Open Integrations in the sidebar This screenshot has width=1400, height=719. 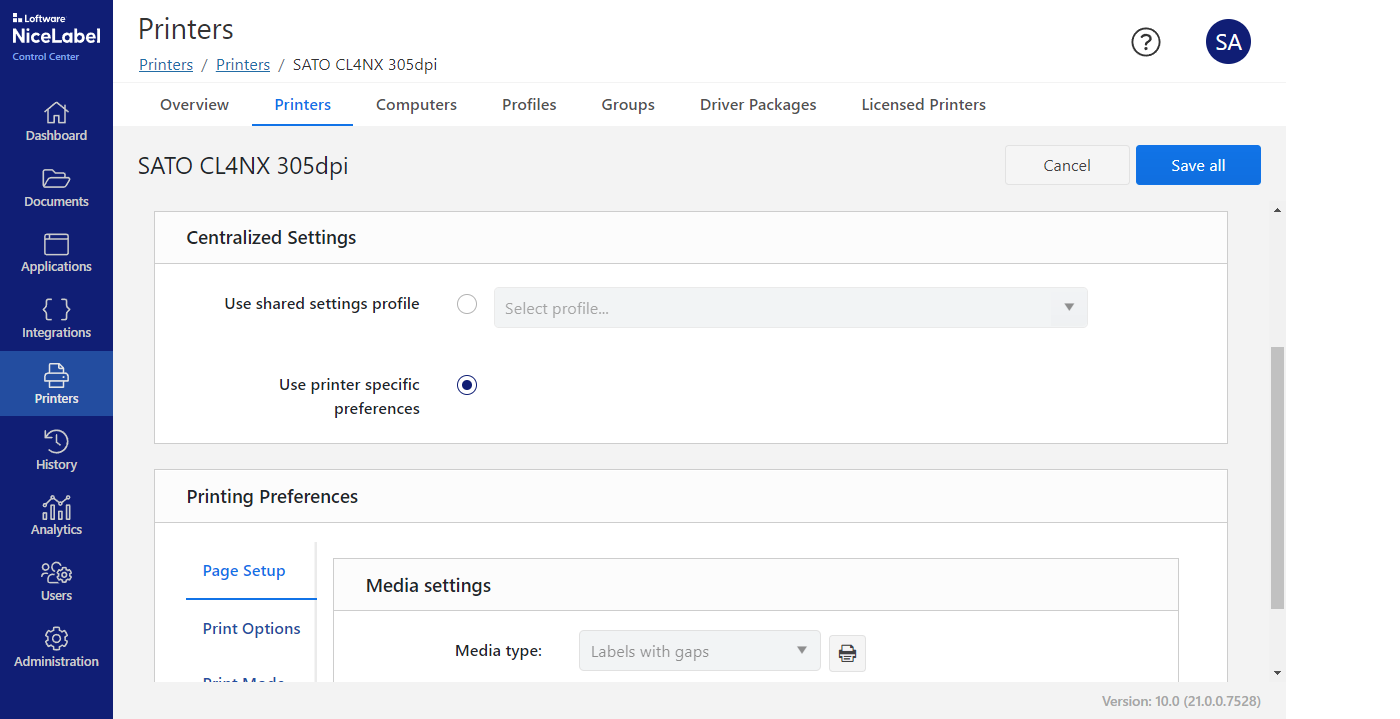pos(56,318)
